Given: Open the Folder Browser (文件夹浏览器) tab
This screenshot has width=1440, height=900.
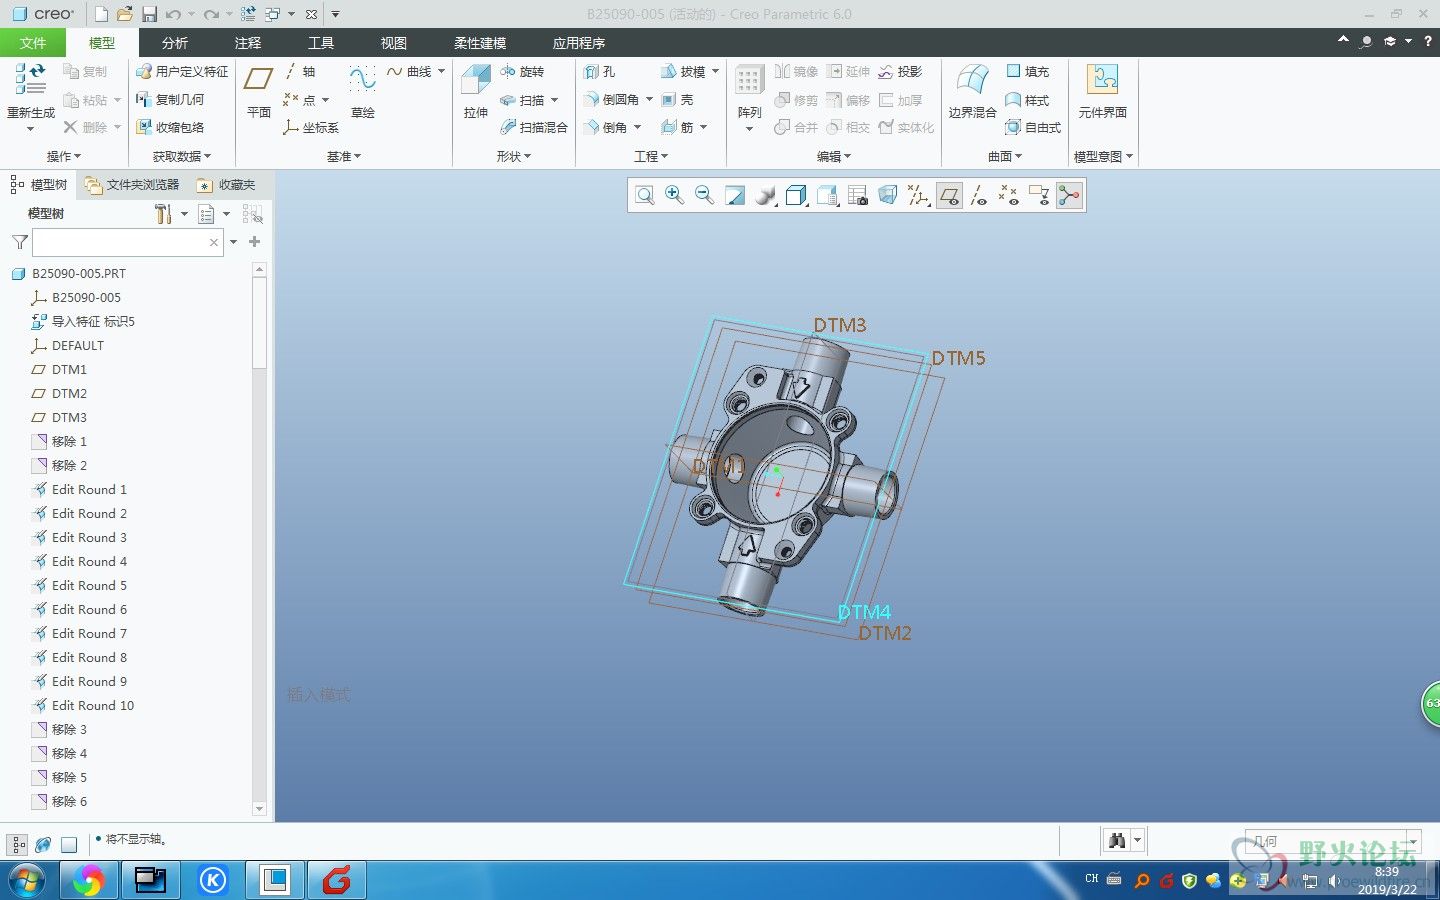Looking at the screenshot, I should (133, 185).
